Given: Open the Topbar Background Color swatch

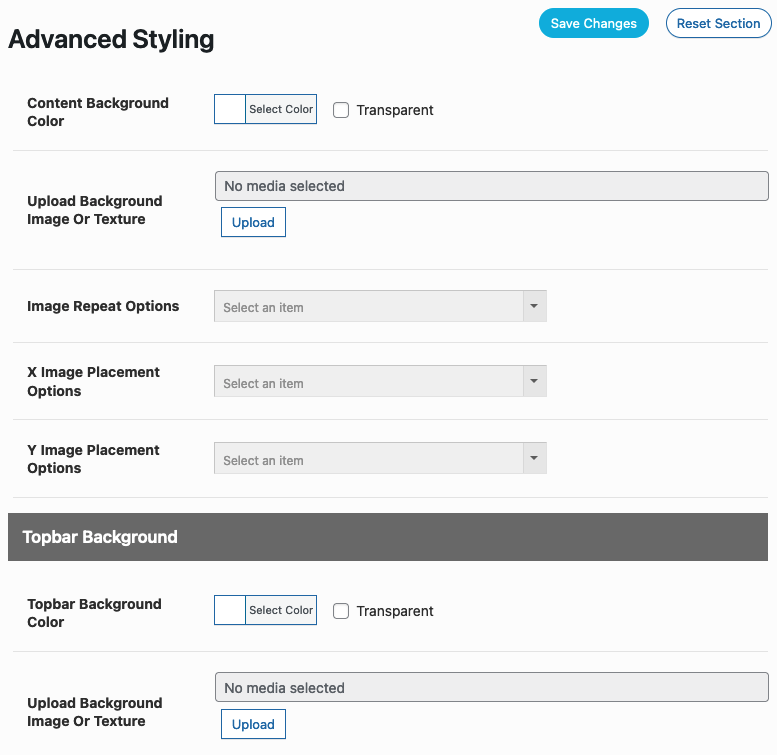Looking at the screenshot, I should 230,610.
